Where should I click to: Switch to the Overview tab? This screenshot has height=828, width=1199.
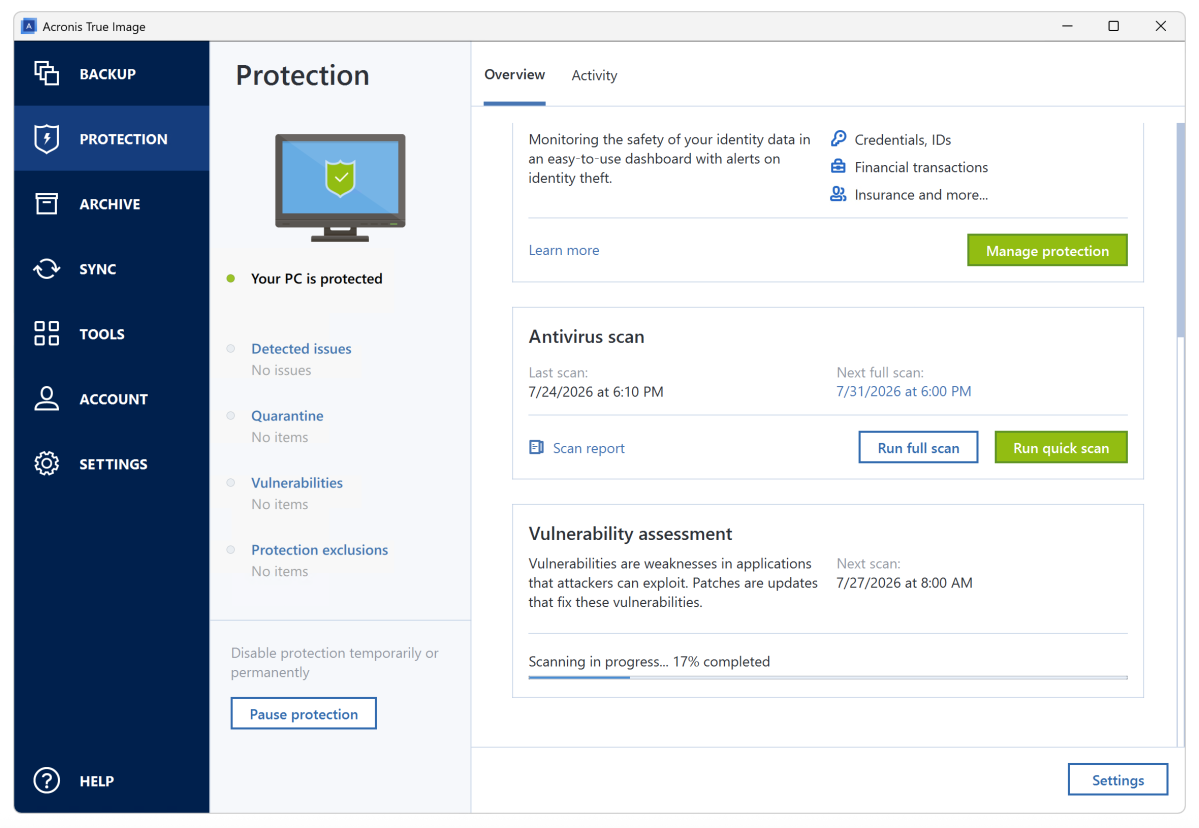point(515,74)
